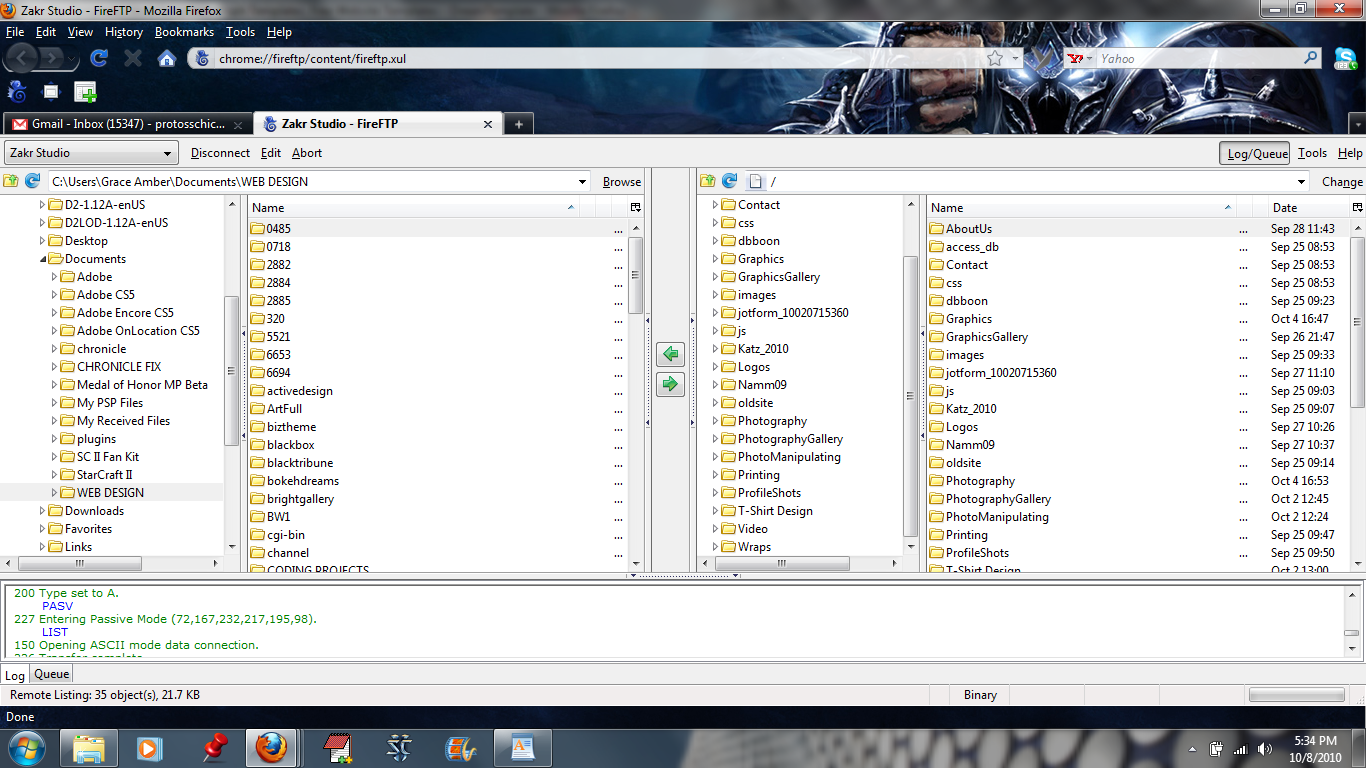1366x768 pixels.
Task: Close the Zakr Studio - FireFTP tab
Action: pos(488,124)
